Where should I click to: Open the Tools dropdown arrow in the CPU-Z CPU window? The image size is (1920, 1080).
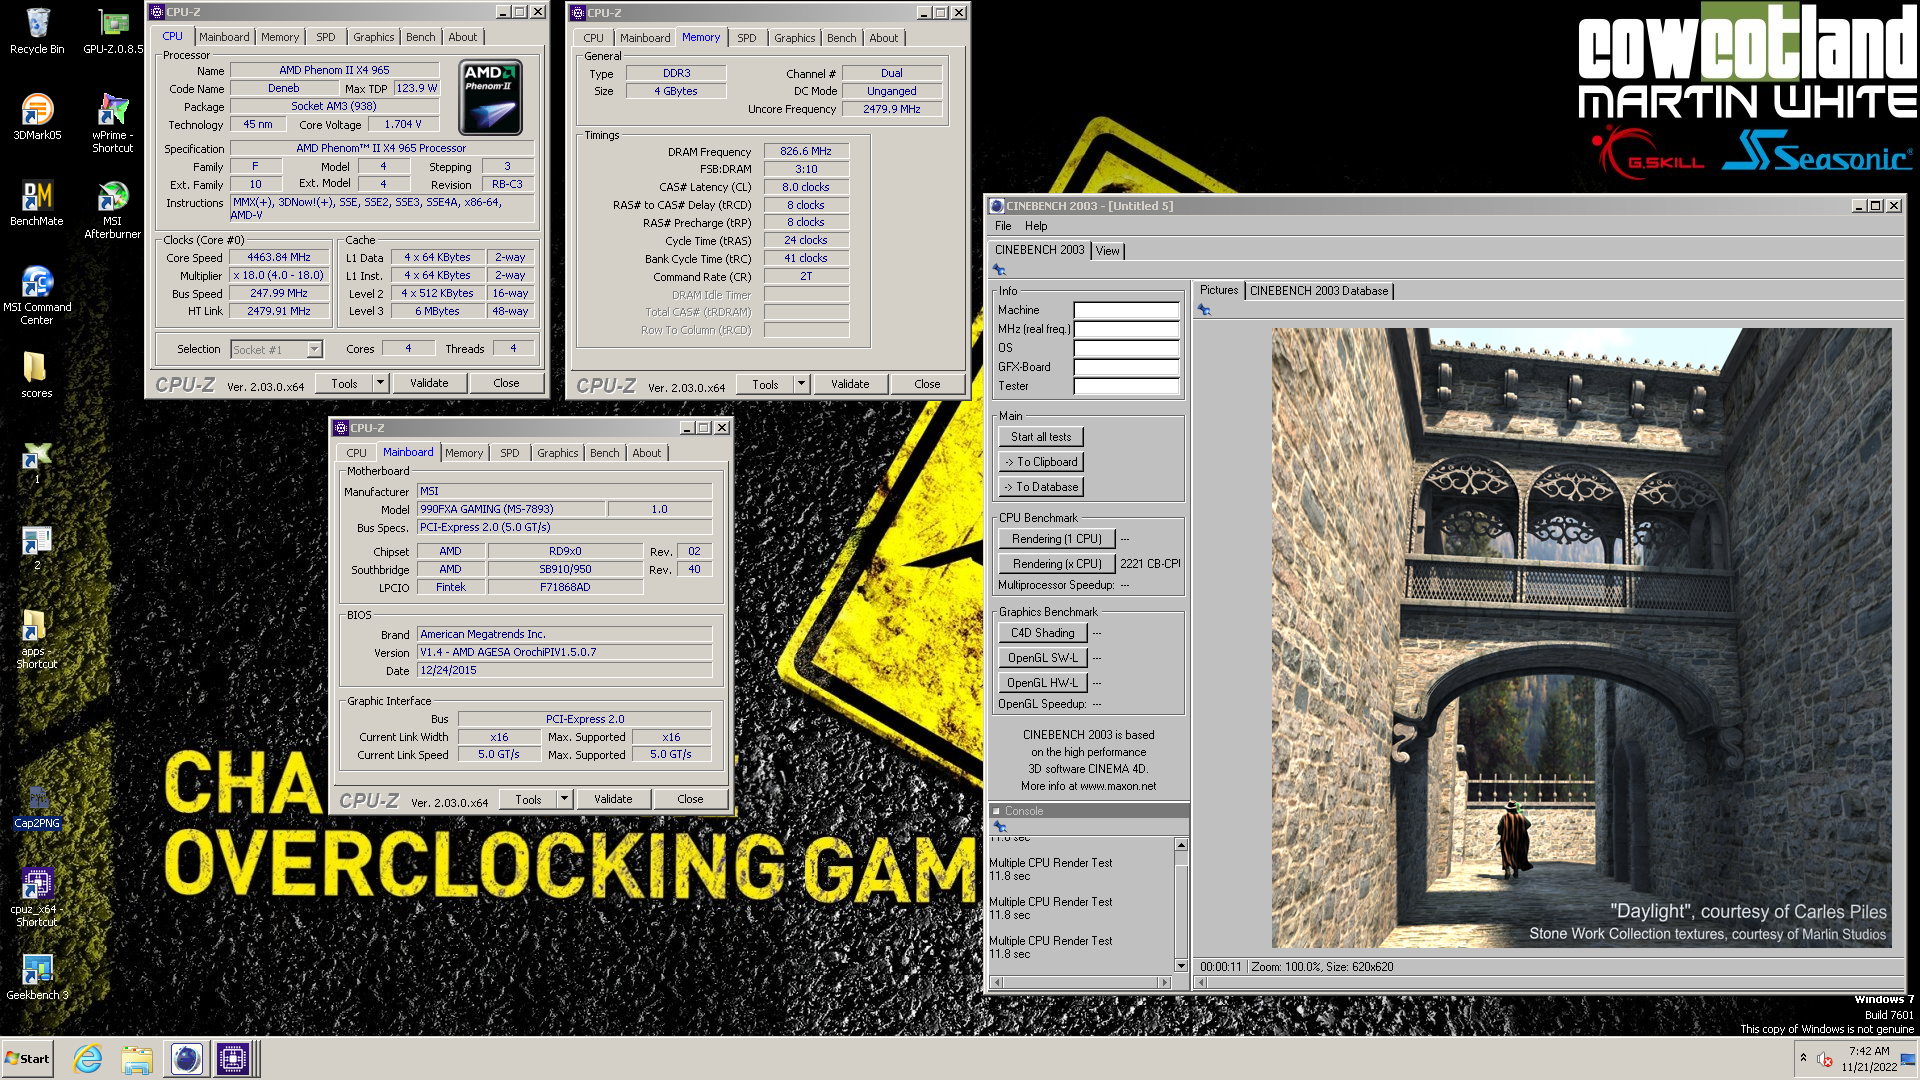click(380, 383)
